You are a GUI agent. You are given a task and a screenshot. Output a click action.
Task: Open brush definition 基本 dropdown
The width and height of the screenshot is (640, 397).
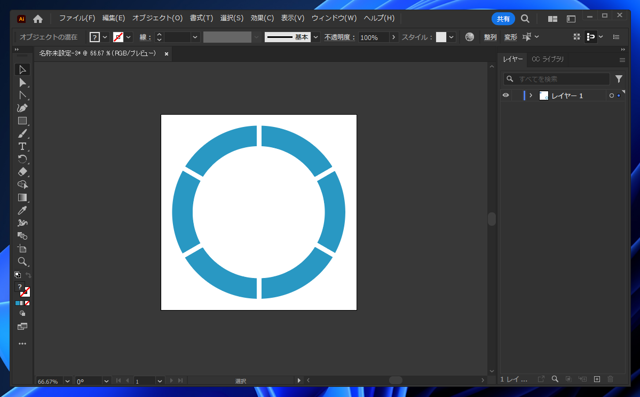click(x=316, y=37)
